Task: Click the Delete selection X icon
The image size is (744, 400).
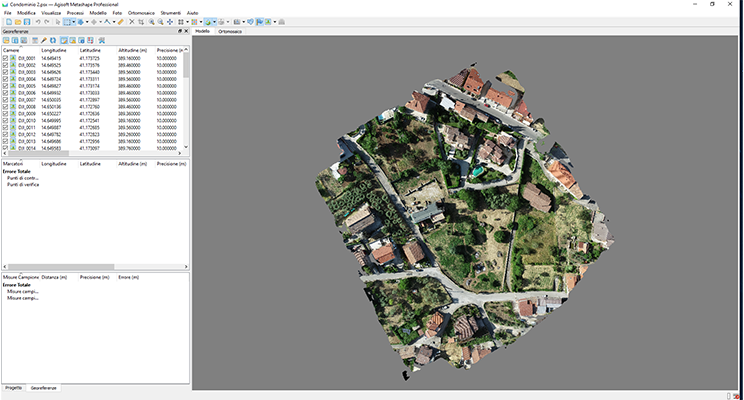Action: coord(132,22)
